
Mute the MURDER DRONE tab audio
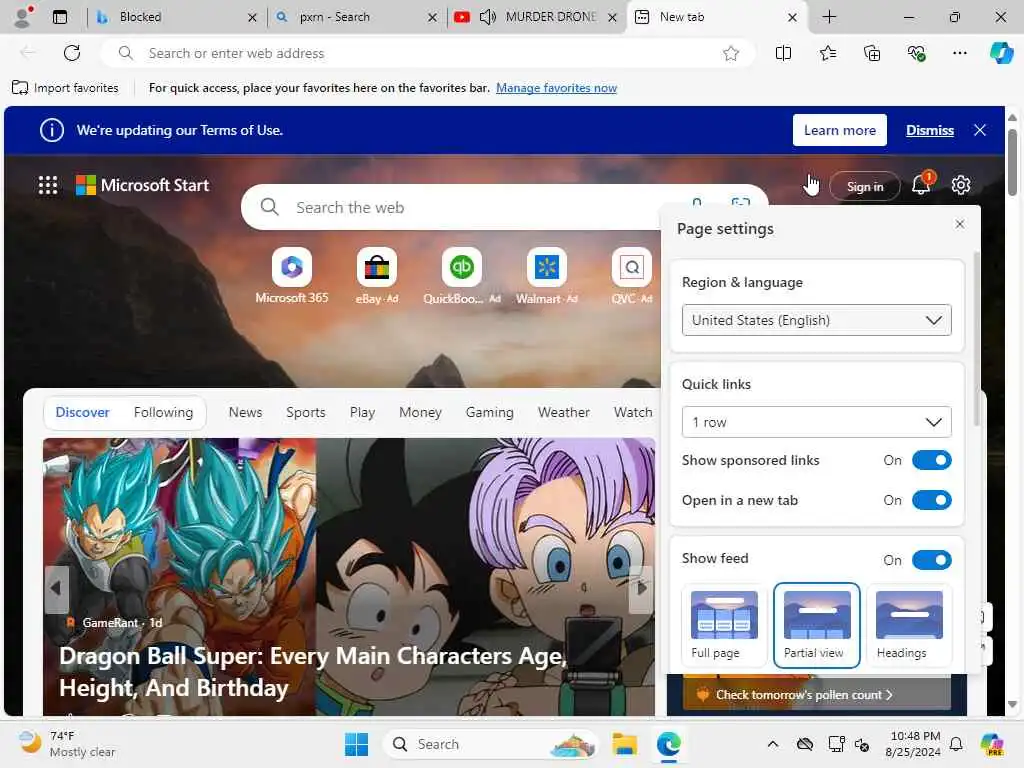488,17
